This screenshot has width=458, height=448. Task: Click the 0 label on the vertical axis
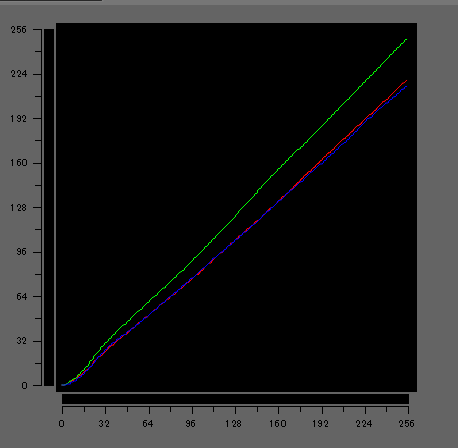point(24,386)
